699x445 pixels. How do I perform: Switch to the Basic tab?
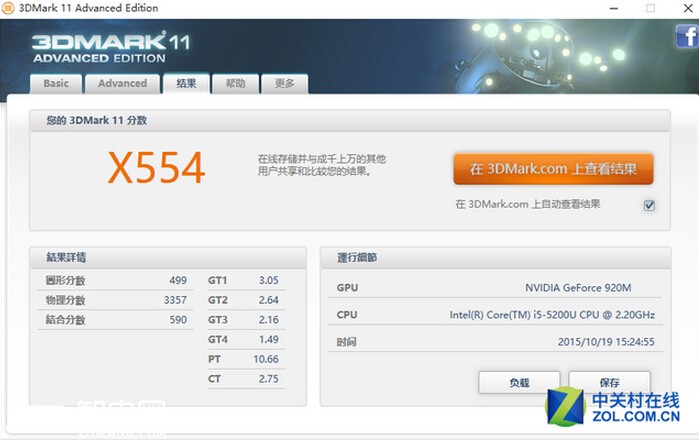click(56, 84)
